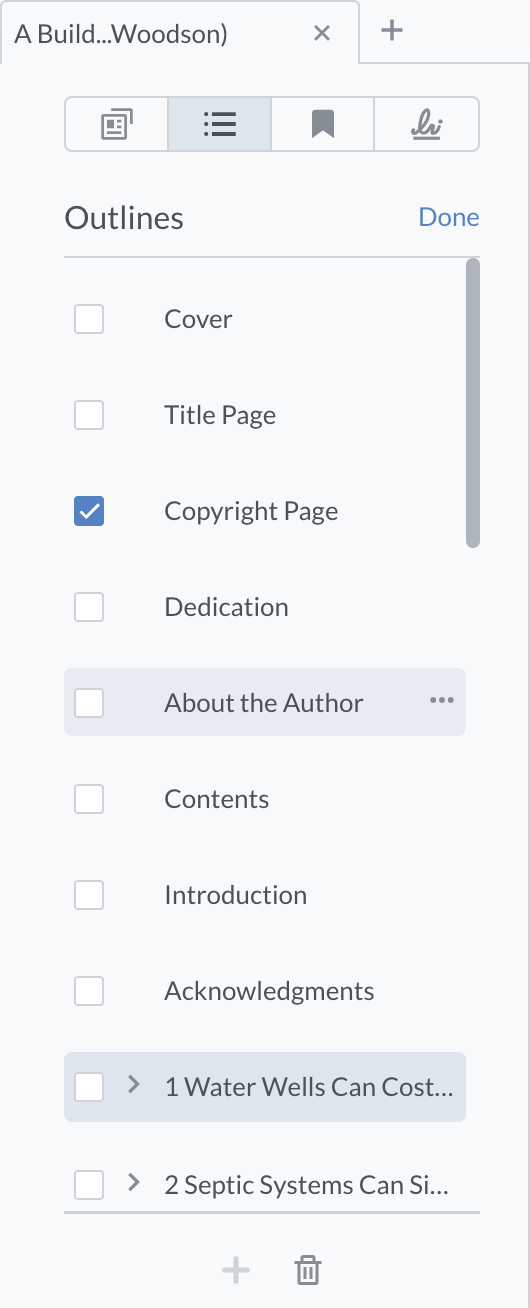Select the outlines list icon
The height and width of the screenshot is (1308, 530).
[219, 124]
